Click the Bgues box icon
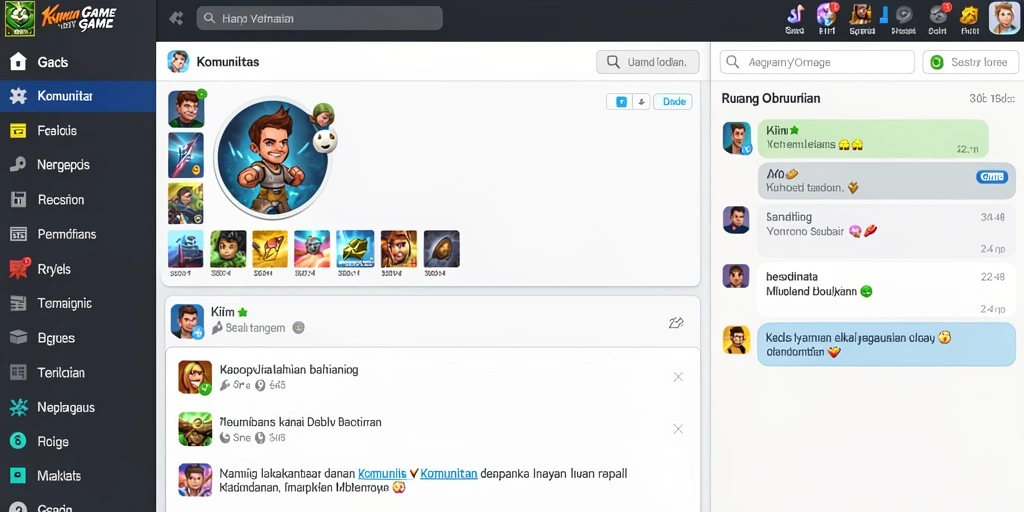This screenshot has height=512, width=1024. (18, 338)
